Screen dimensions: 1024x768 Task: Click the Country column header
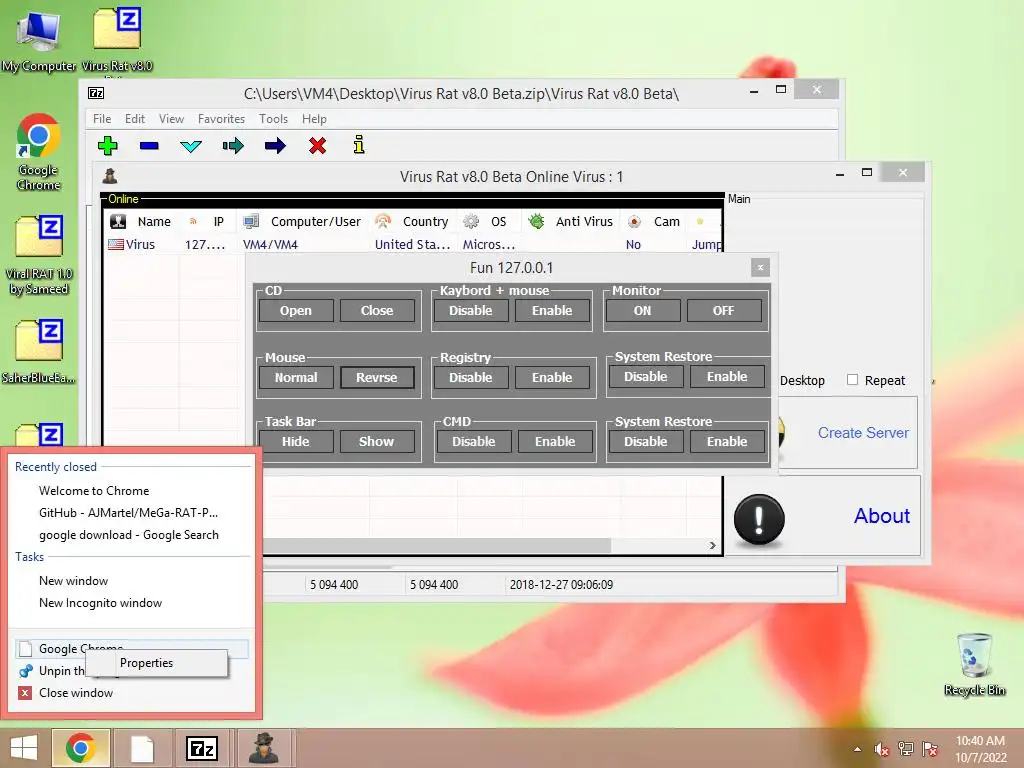(413, 221)
